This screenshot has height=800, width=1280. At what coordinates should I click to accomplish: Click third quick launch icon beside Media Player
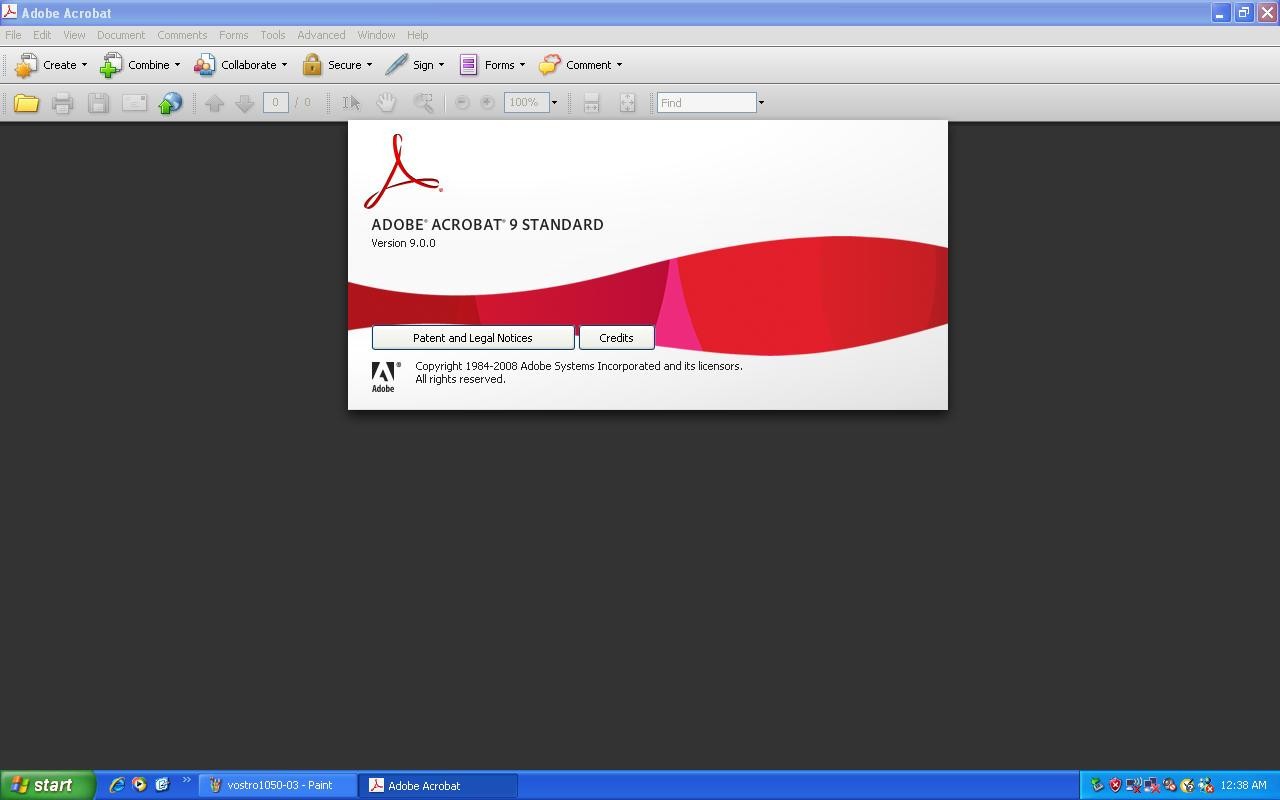(162, 785)
